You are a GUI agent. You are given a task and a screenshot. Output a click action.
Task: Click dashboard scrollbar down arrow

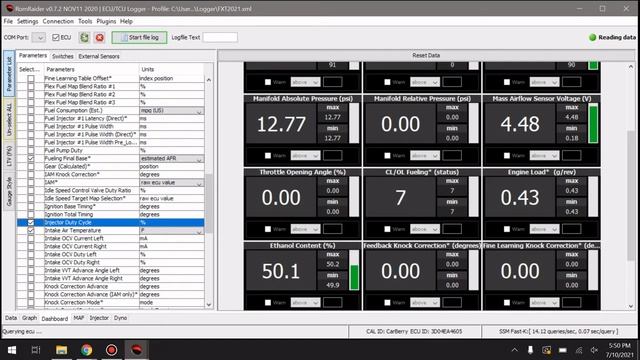coord(631,306)
